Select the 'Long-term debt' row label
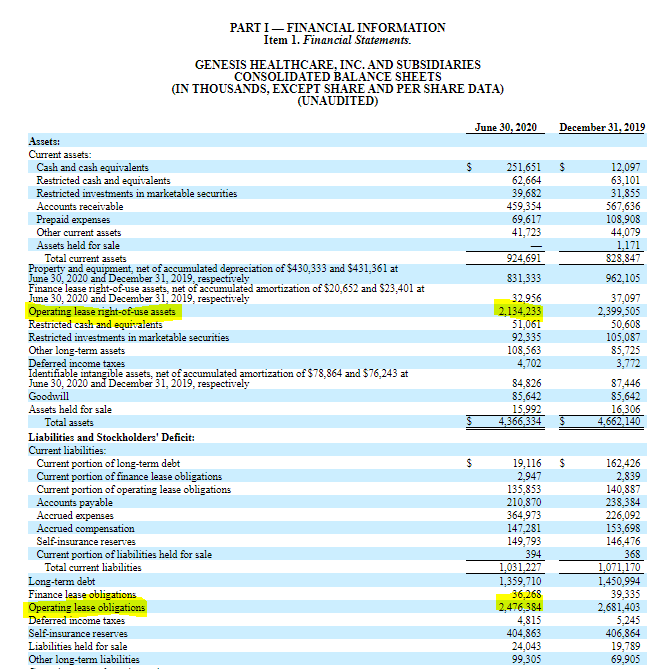 [62, 582]
